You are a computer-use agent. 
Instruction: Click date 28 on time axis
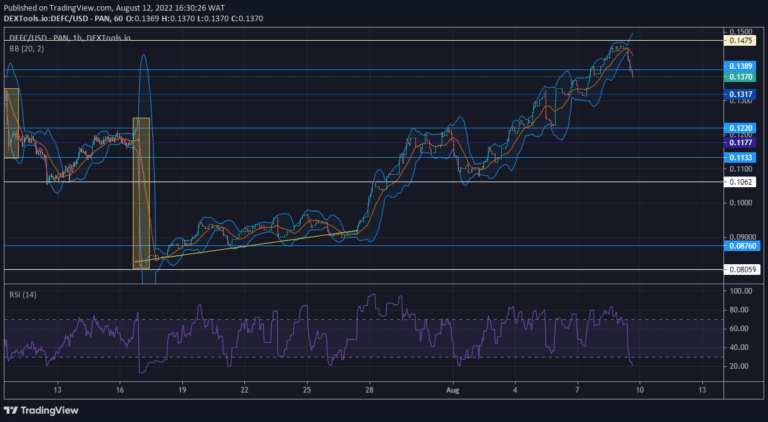point(369,390)
